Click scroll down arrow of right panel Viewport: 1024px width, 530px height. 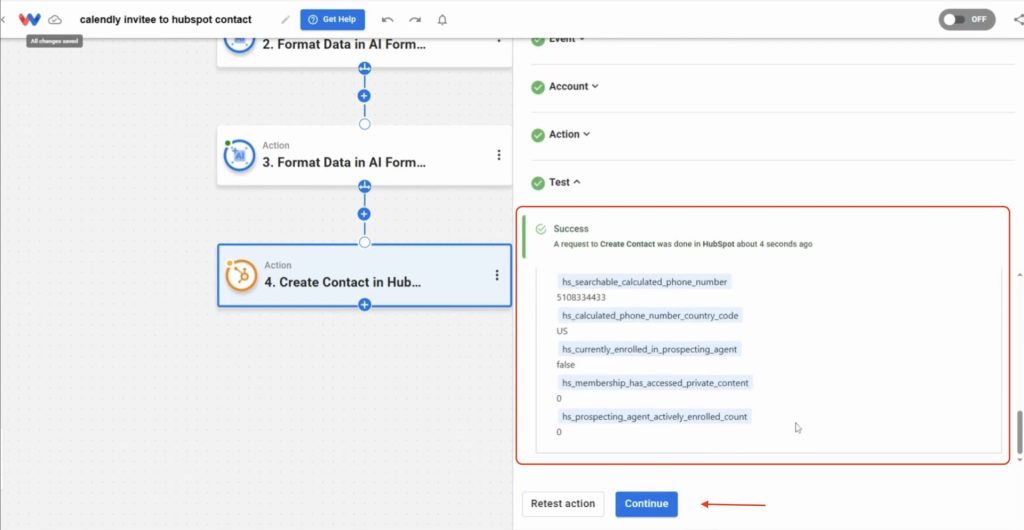(x=1020, y=460)
